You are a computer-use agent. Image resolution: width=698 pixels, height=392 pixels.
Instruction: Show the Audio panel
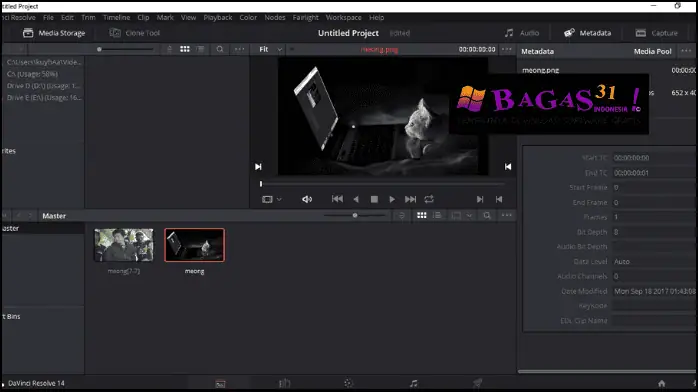pyautogui.click(x=522, y=33)
